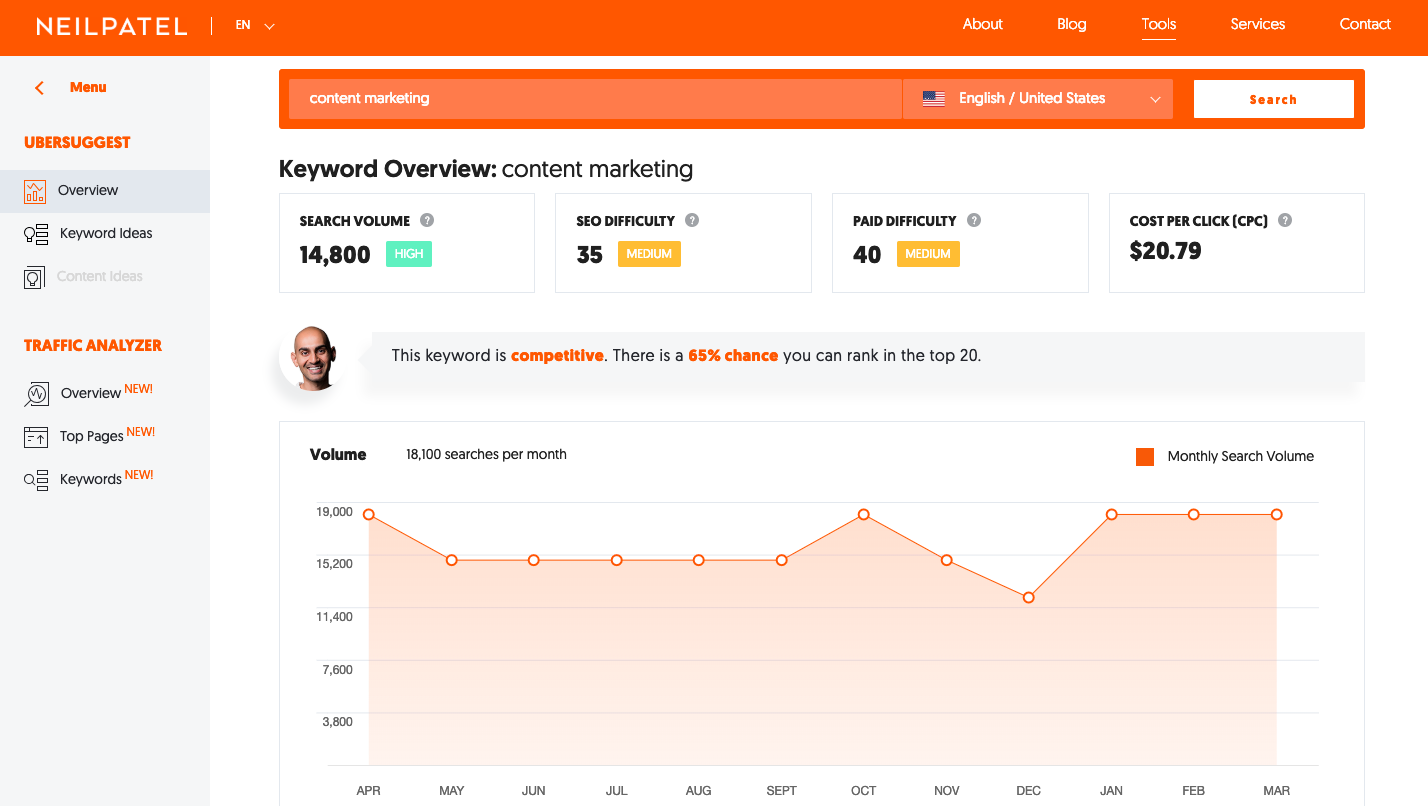
Task: Click the SEO Difficulty value 35
Action: pos(590,255)
